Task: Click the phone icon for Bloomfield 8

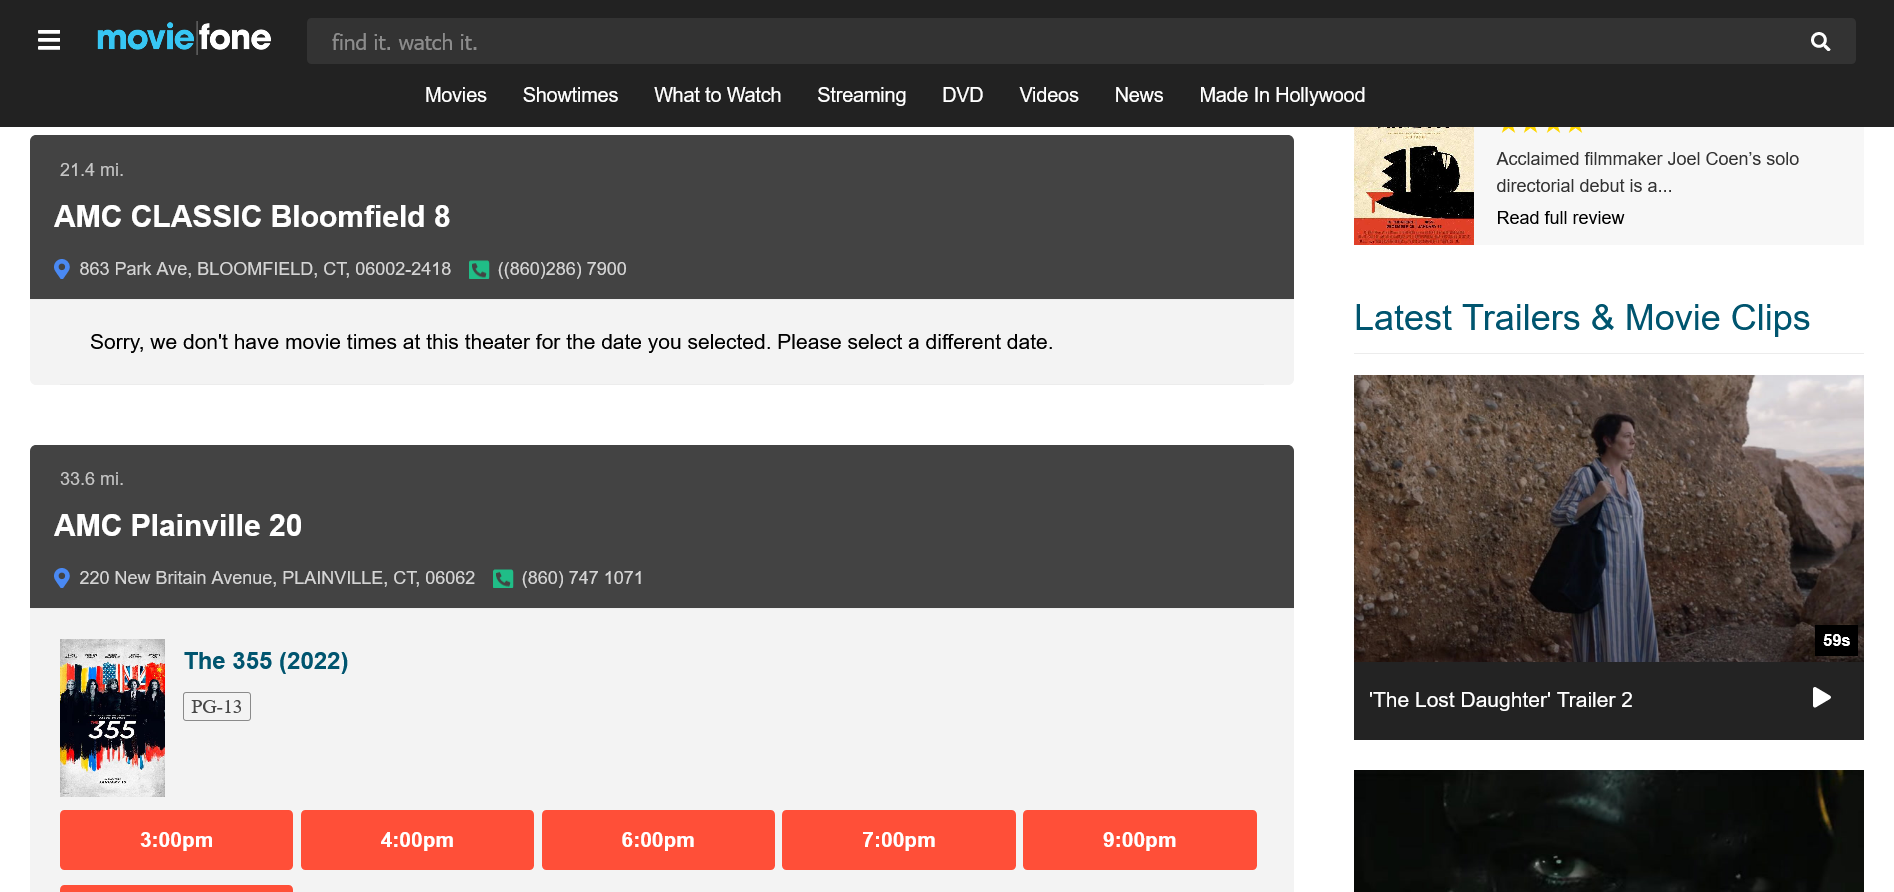Action: 479,270
